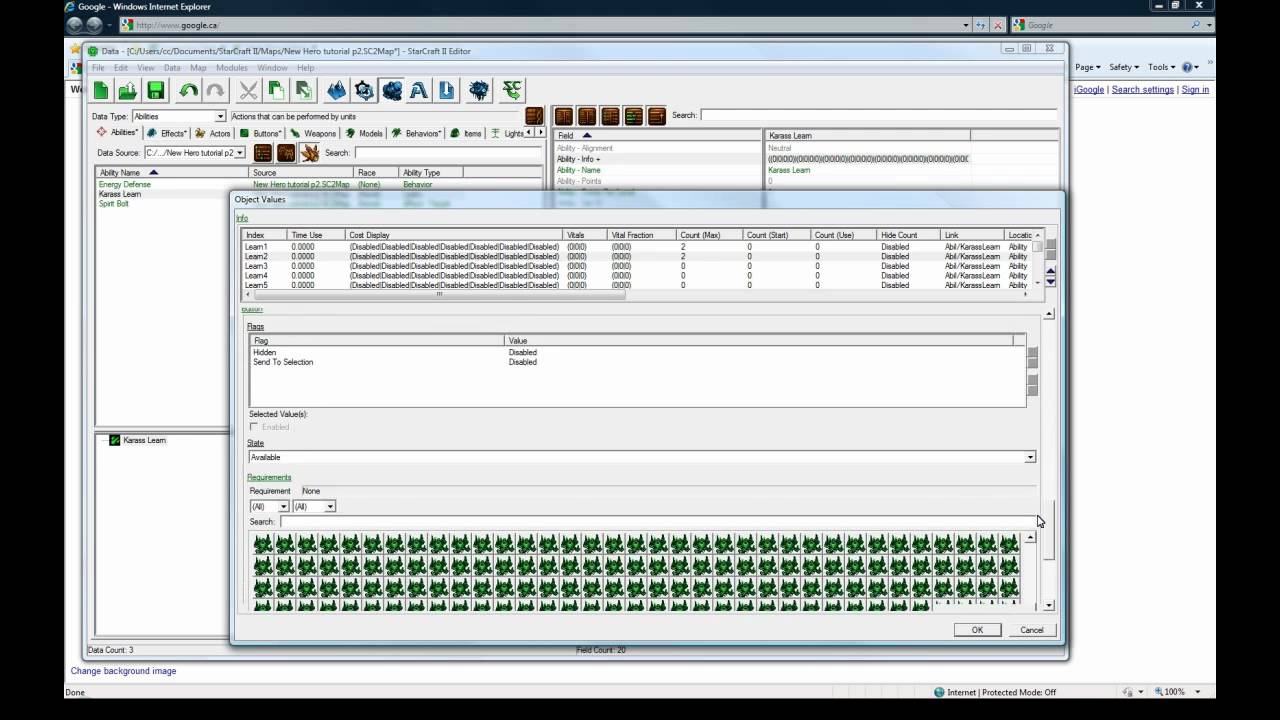Viewport: 1280px width, 720px height.
Task: Click the first brown icon beside Data Source
Action: click(262, 153)
